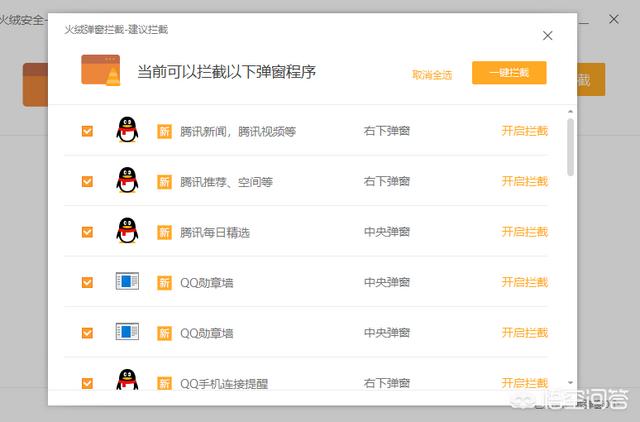Viewport: 640px width, 422px height.
Task: Click the scrollbar up arrow in the list
Action: (570, 111)
